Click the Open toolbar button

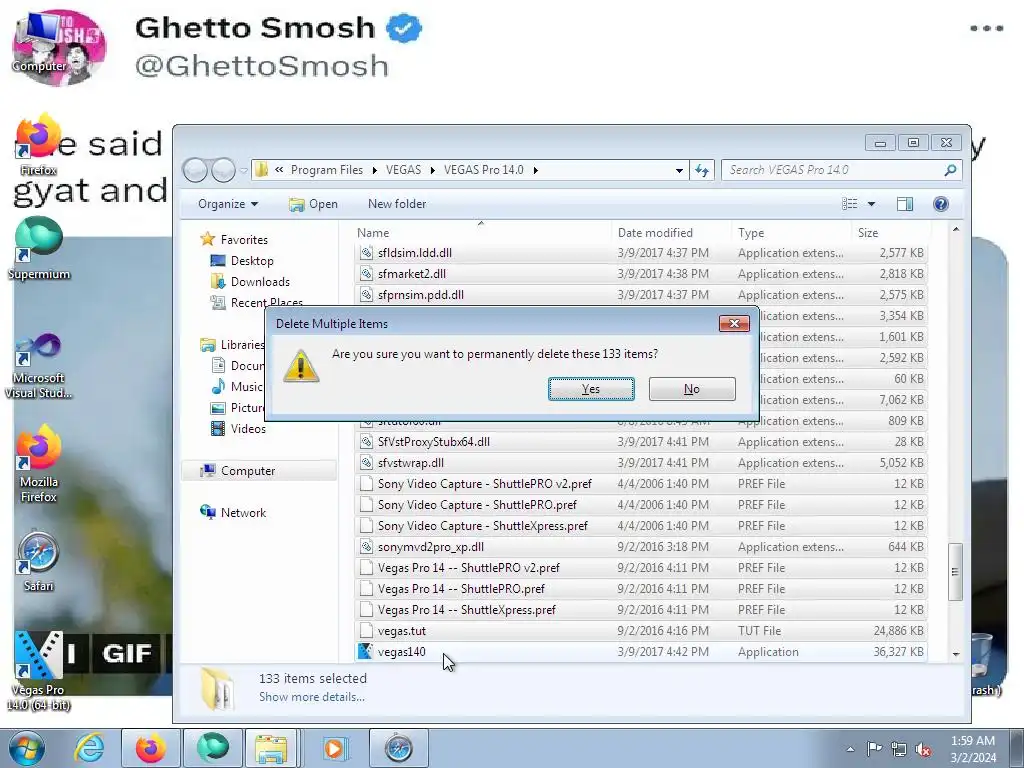point(313,204)
